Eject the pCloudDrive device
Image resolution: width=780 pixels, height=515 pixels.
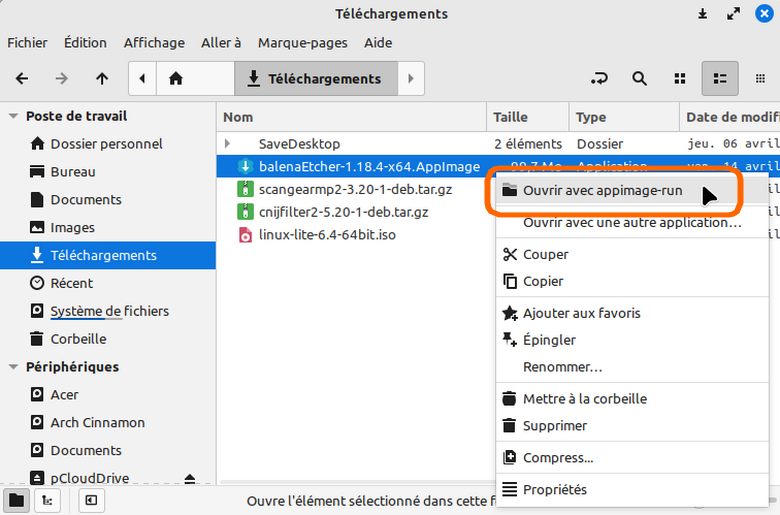pos(190,479)
